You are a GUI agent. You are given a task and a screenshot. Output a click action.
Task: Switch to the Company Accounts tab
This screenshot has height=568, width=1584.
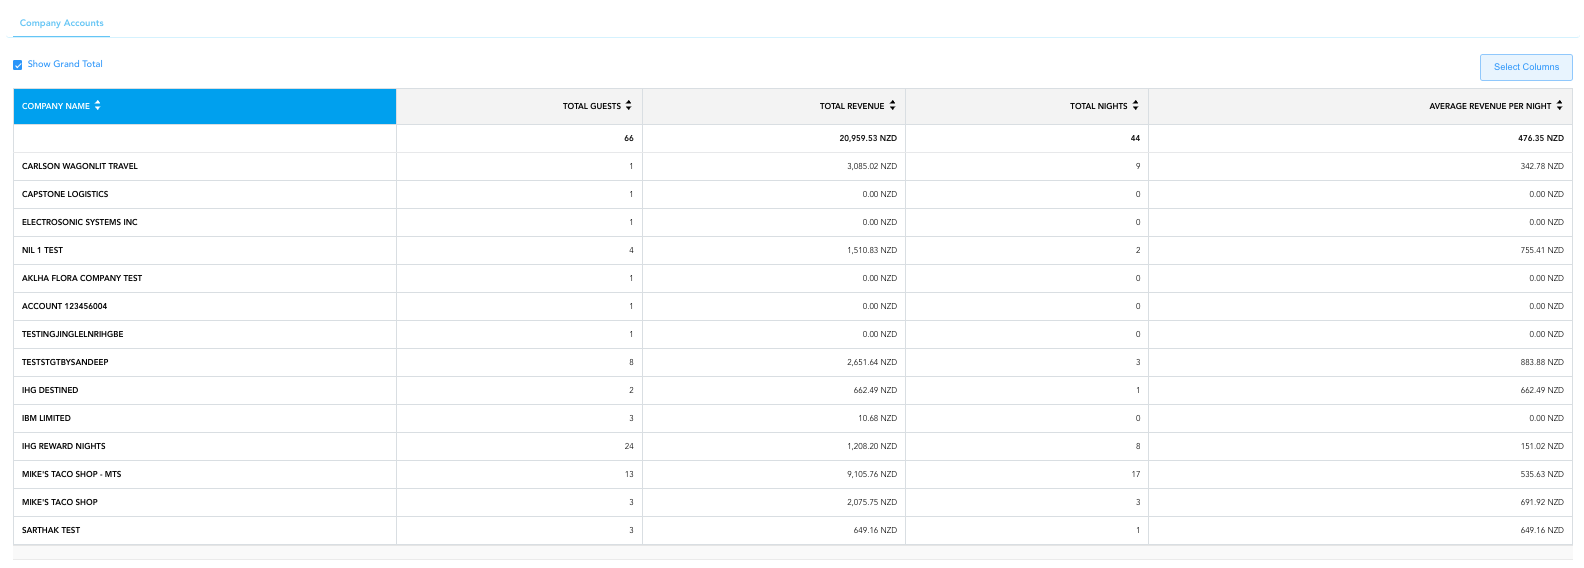62,23
